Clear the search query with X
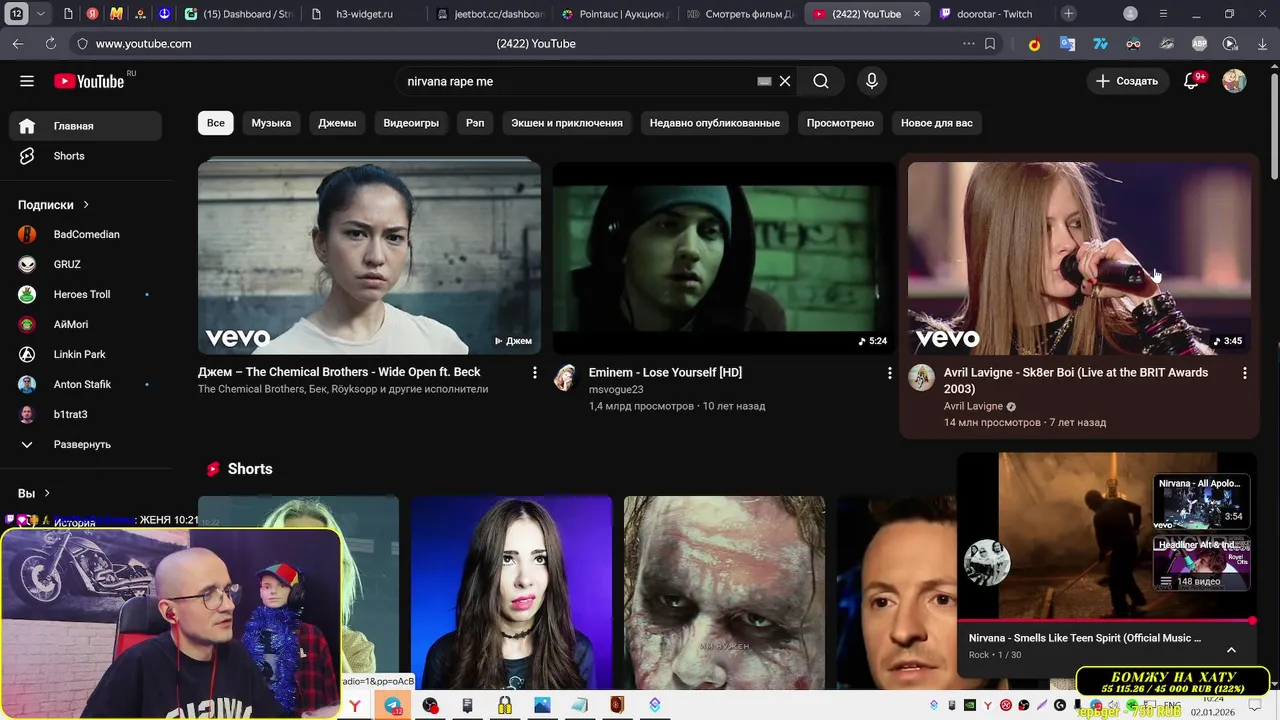Screen dimensions: 1280x720 tap(785, 81)
